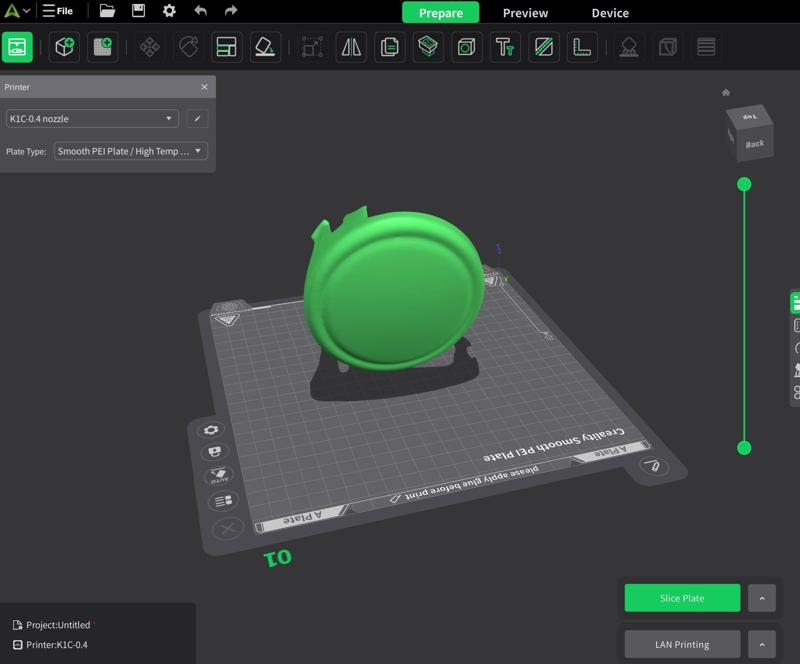This screenshot has width=800, height=664.
Task: Open the Text tool in toolbar
Action: (504, 47)
